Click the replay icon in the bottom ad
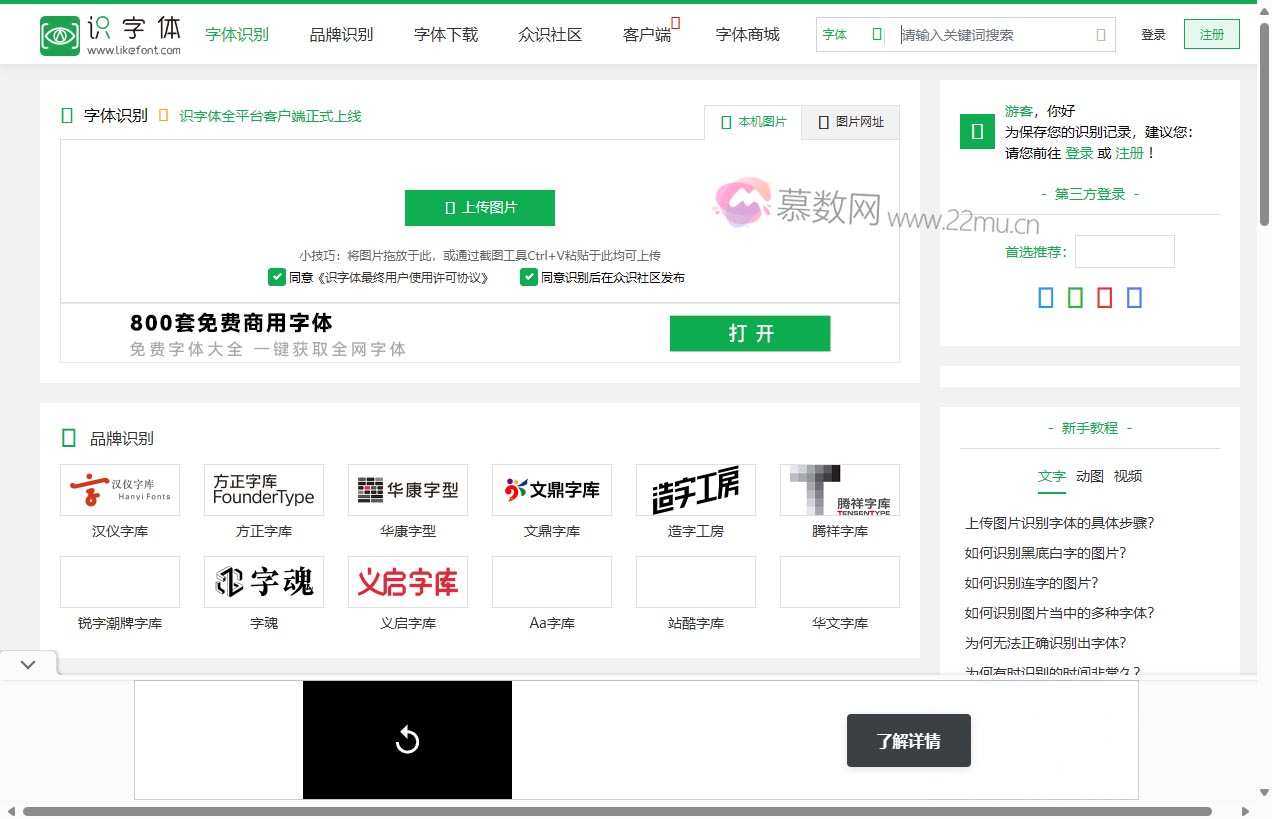Image resolution: width=1272 pixels, height=819 pixels. 407,740
